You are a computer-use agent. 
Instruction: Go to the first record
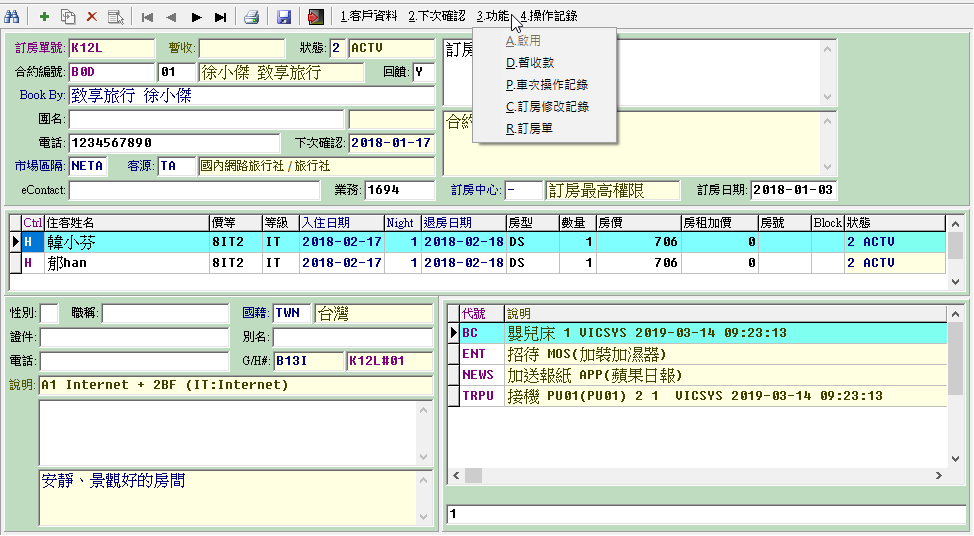point(147,16)
